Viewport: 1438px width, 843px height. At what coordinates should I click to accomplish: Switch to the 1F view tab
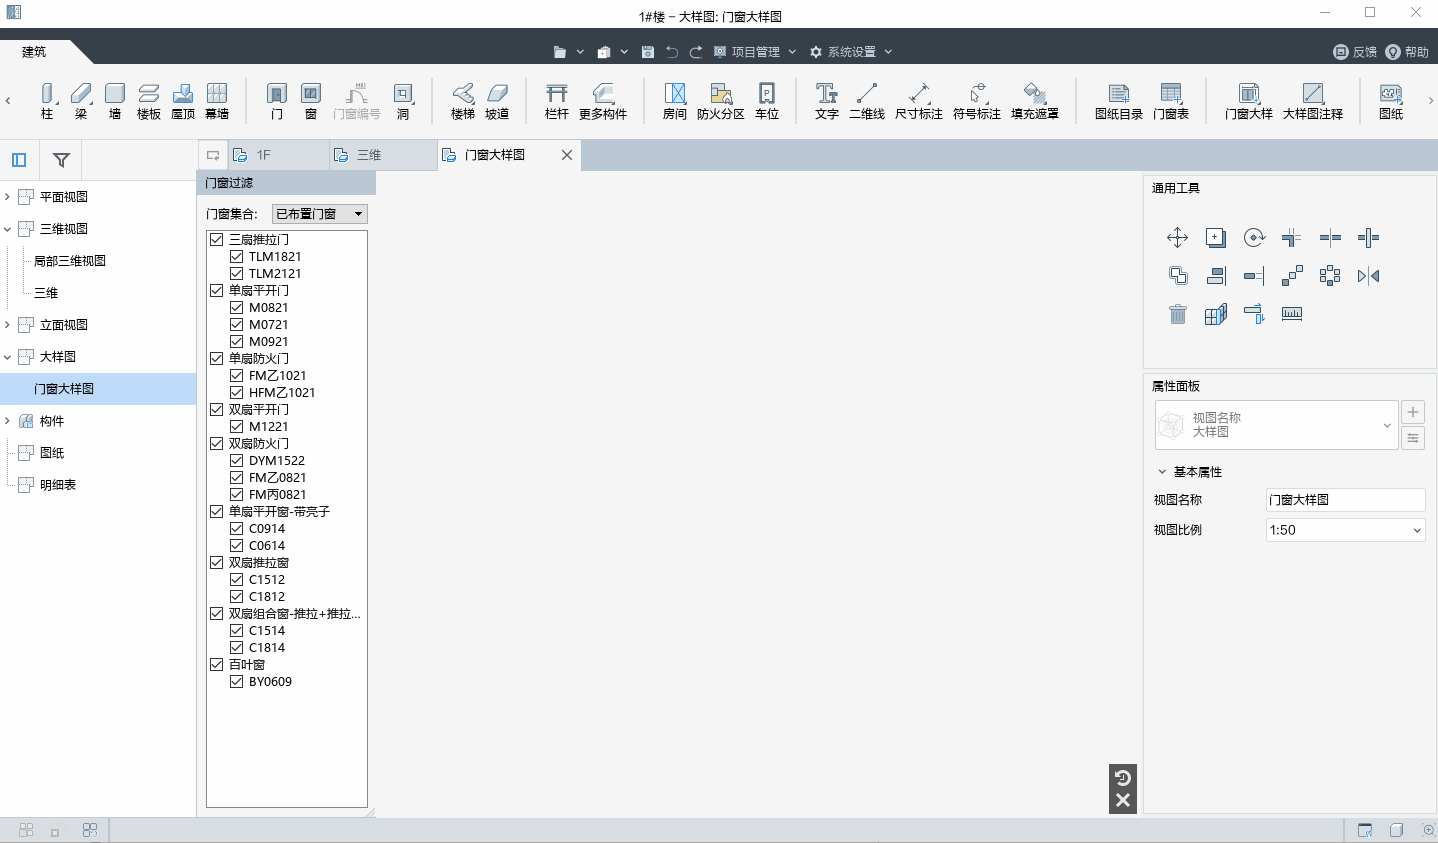pyautogui.click(x=277, y=155)
